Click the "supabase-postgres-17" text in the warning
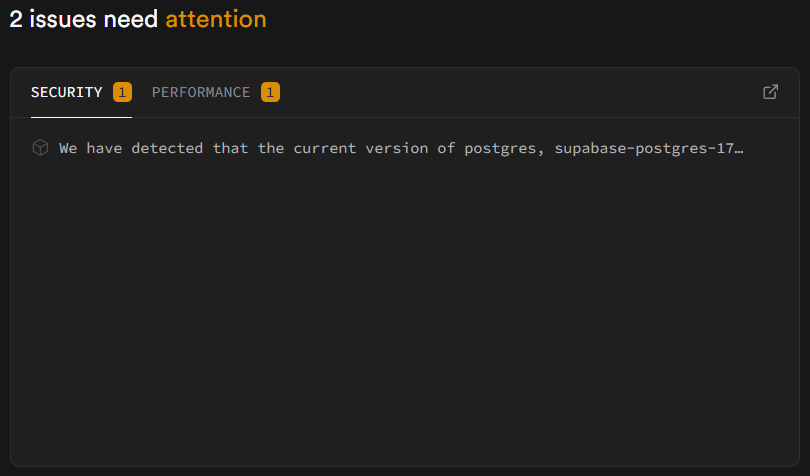Screen dimensions: 810x476 point(645,148)
